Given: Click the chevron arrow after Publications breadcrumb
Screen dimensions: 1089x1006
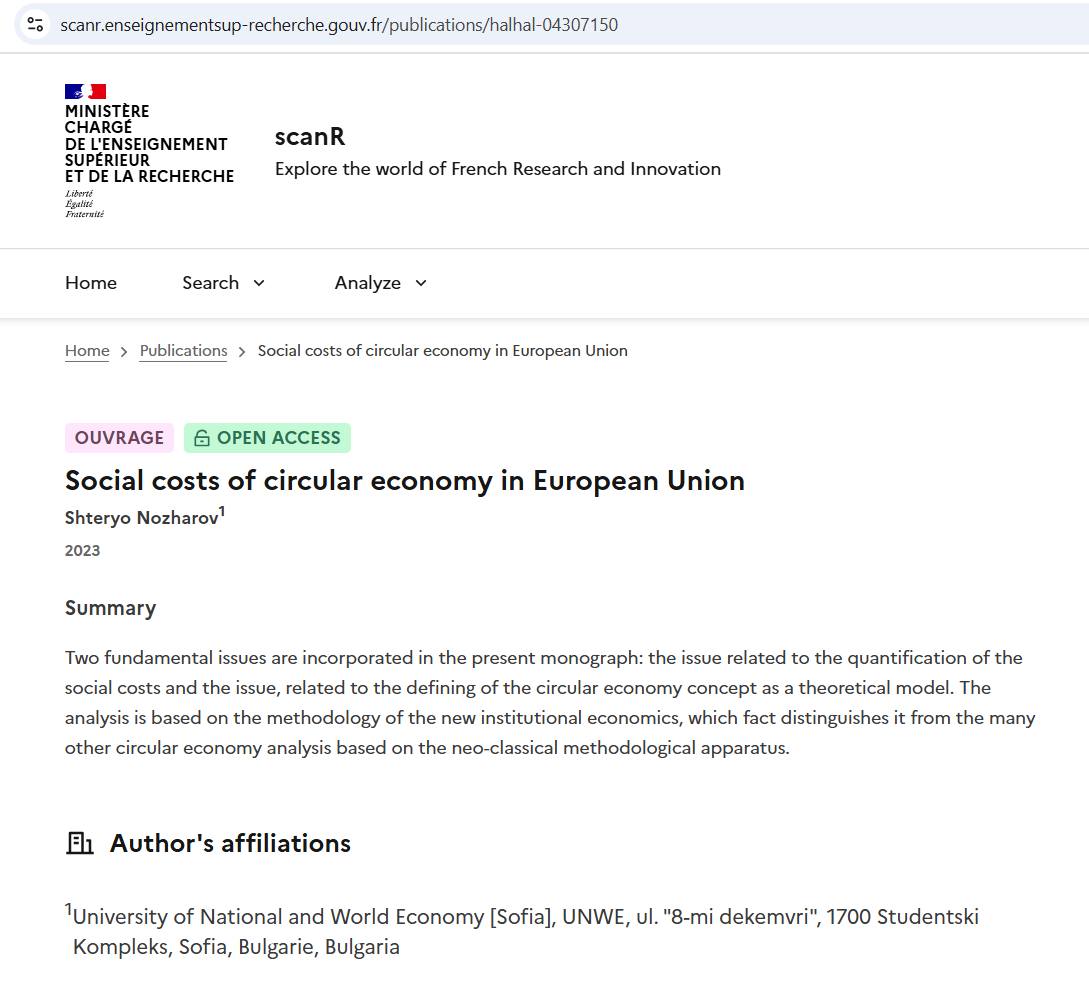Looking at the screenshot, I should [242, 352].
